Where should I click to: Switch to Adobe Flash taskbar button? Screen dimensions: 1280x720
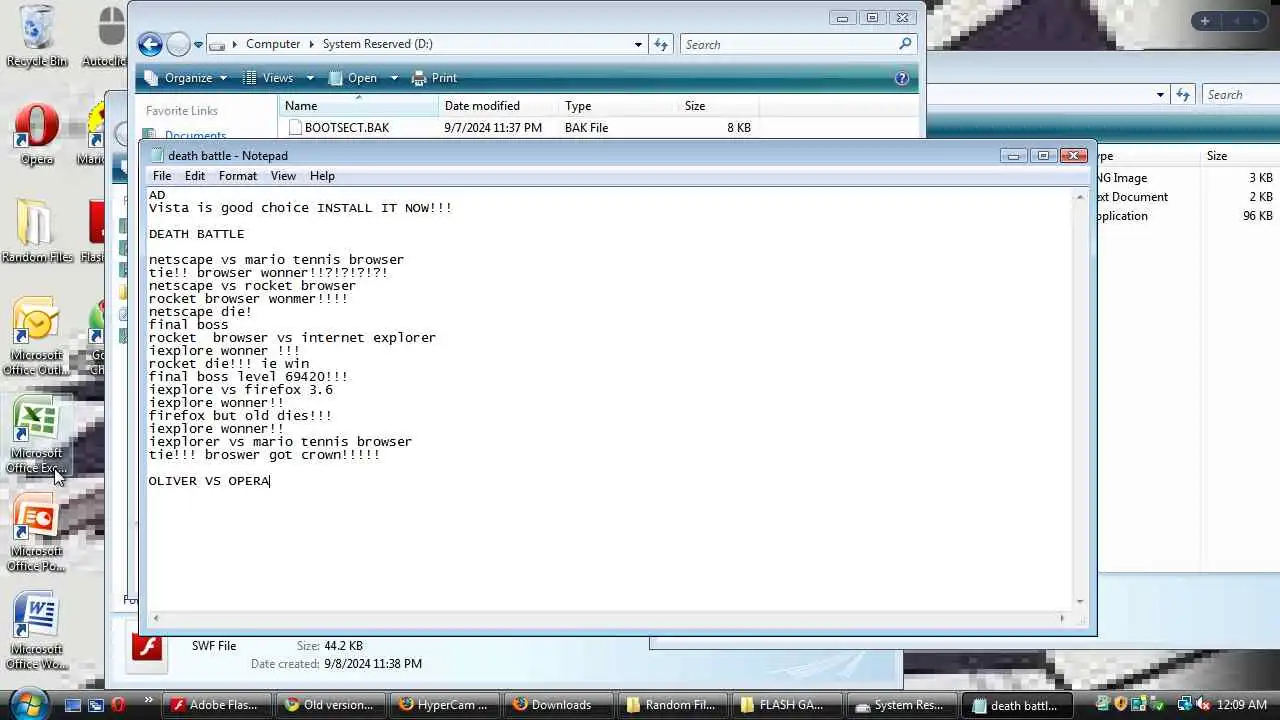click(218, 705)
